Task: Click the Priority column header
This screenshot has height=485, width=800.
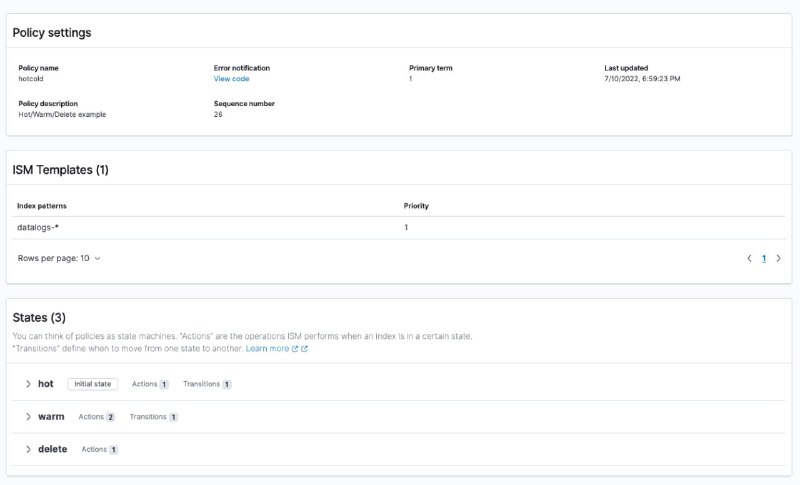Action: (x=416, y=206)
